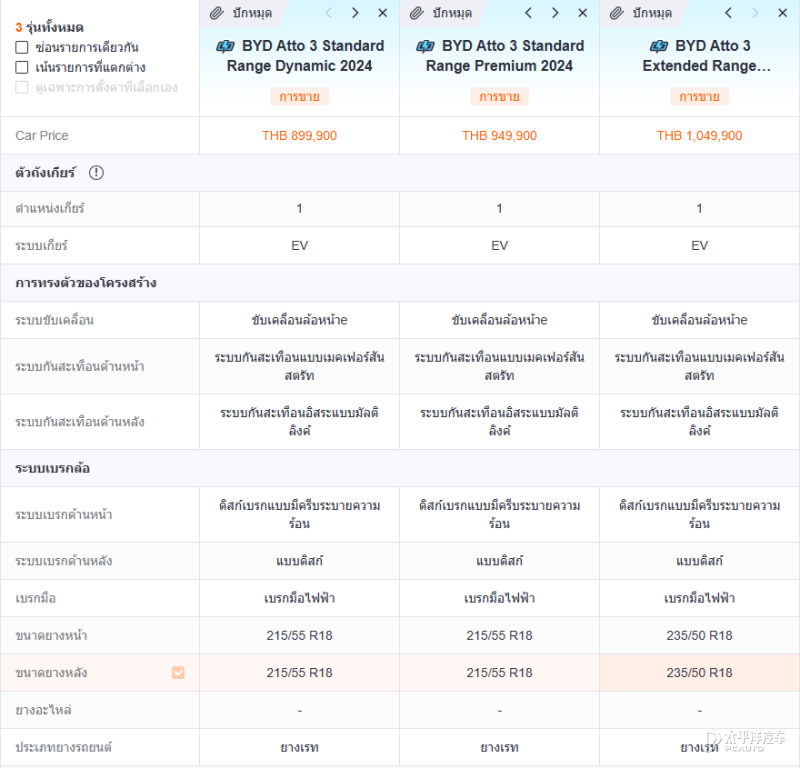Move Standard Range Premium column right
Viewport: 800px width, 768px height.
tap(555, 13)
